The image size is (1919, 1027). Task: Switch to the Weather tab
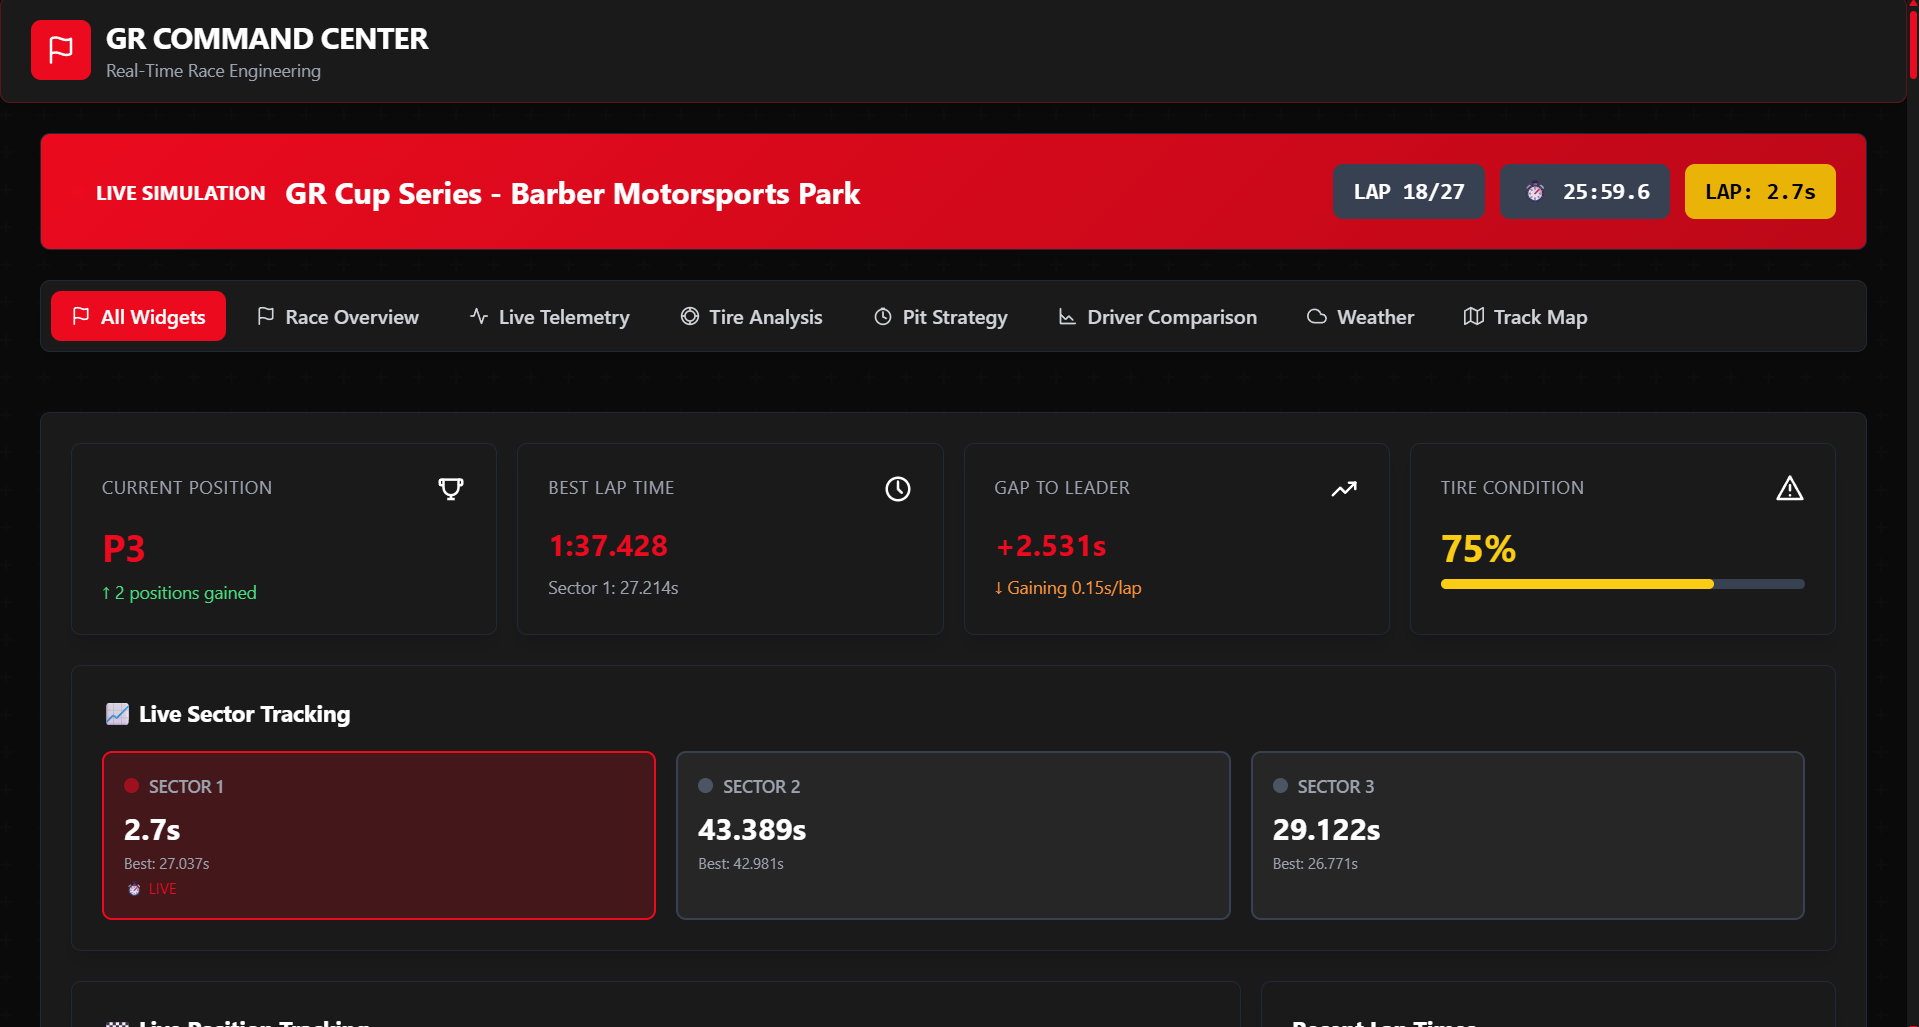point(1360,317)
